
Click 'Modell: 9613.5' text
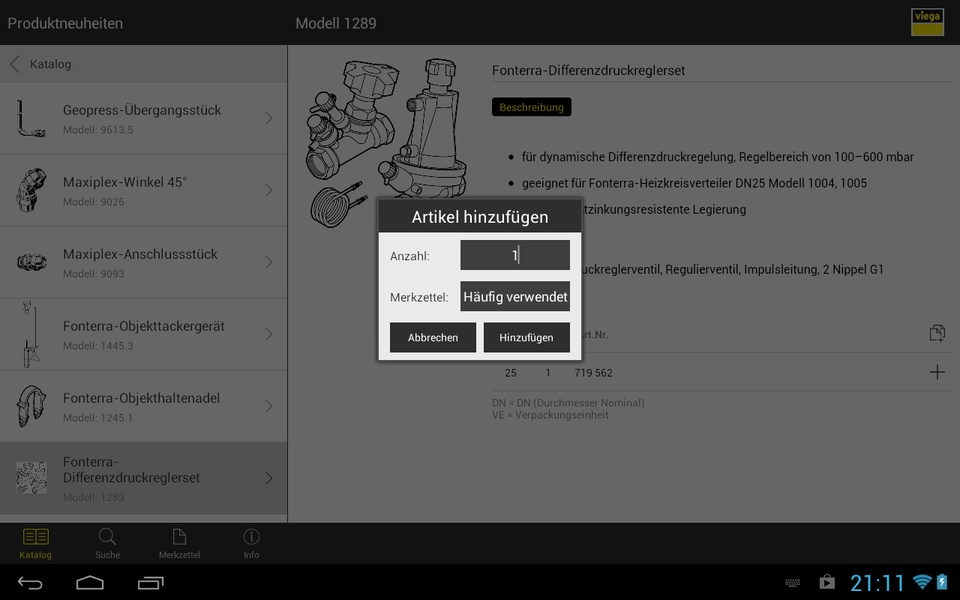(98, 130)
